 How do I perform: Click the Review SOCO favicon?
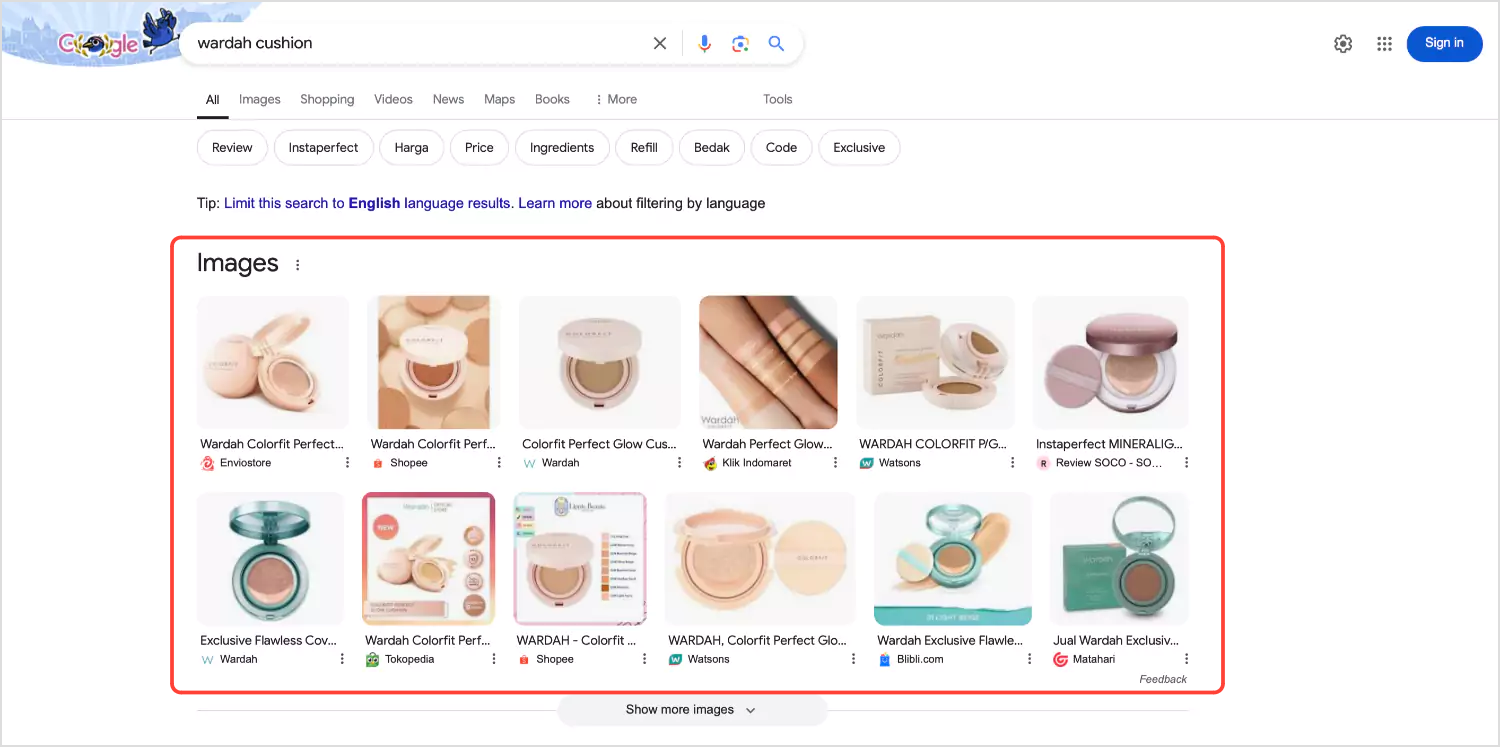click(1044, 463)
